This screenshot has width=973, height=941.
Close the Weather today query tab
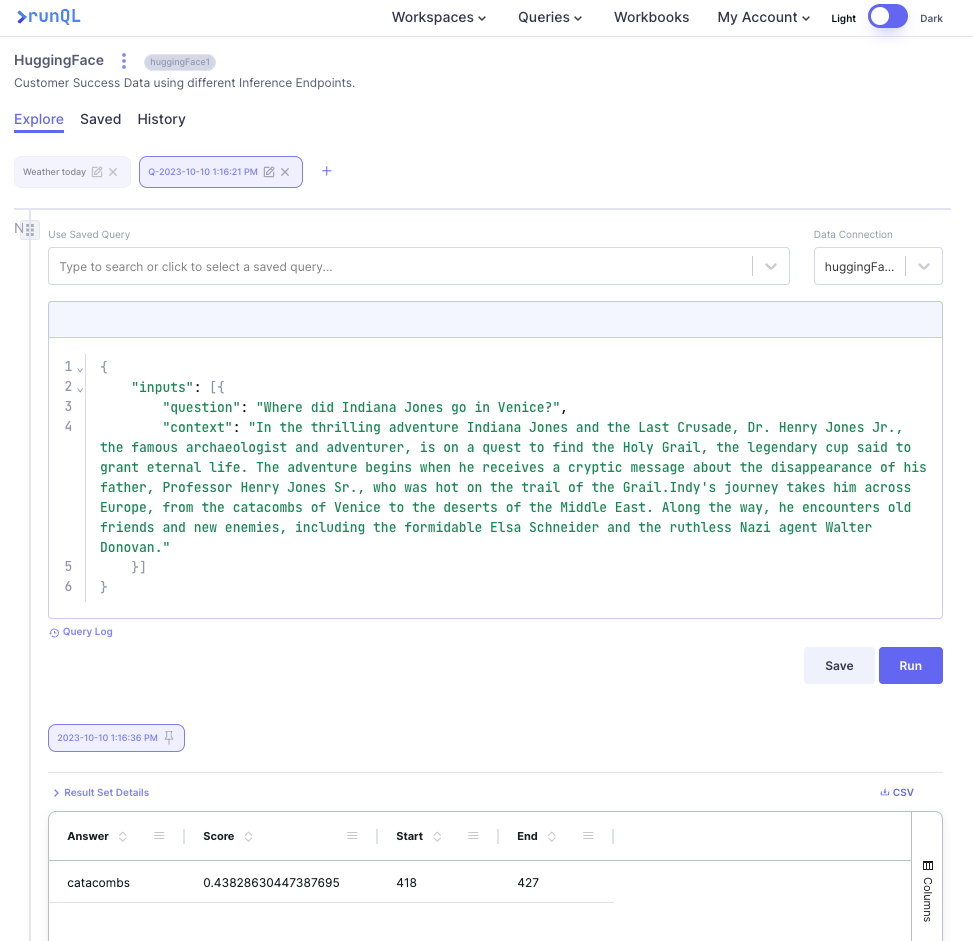[113, 172]
